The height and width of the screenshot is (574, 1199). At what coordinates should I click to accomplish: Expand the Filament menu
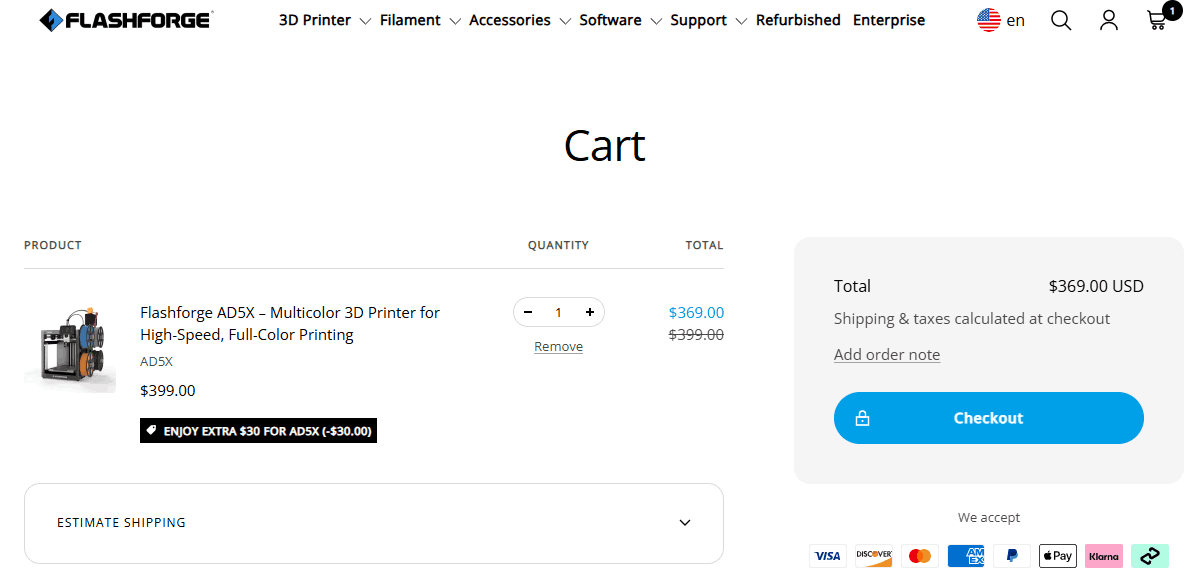(420, 21)
